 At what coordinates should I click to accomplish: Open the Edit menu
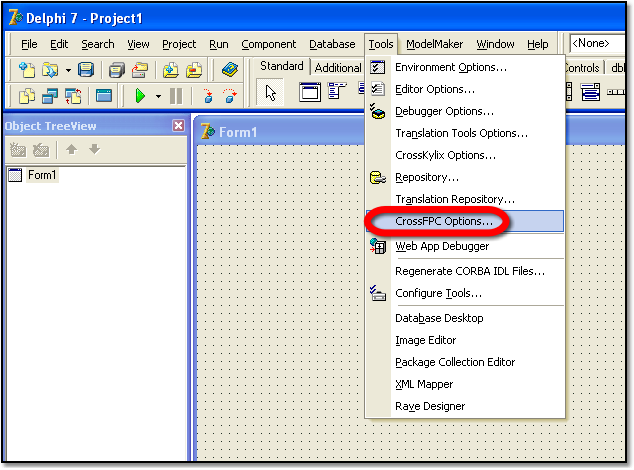tap(59, 44)
